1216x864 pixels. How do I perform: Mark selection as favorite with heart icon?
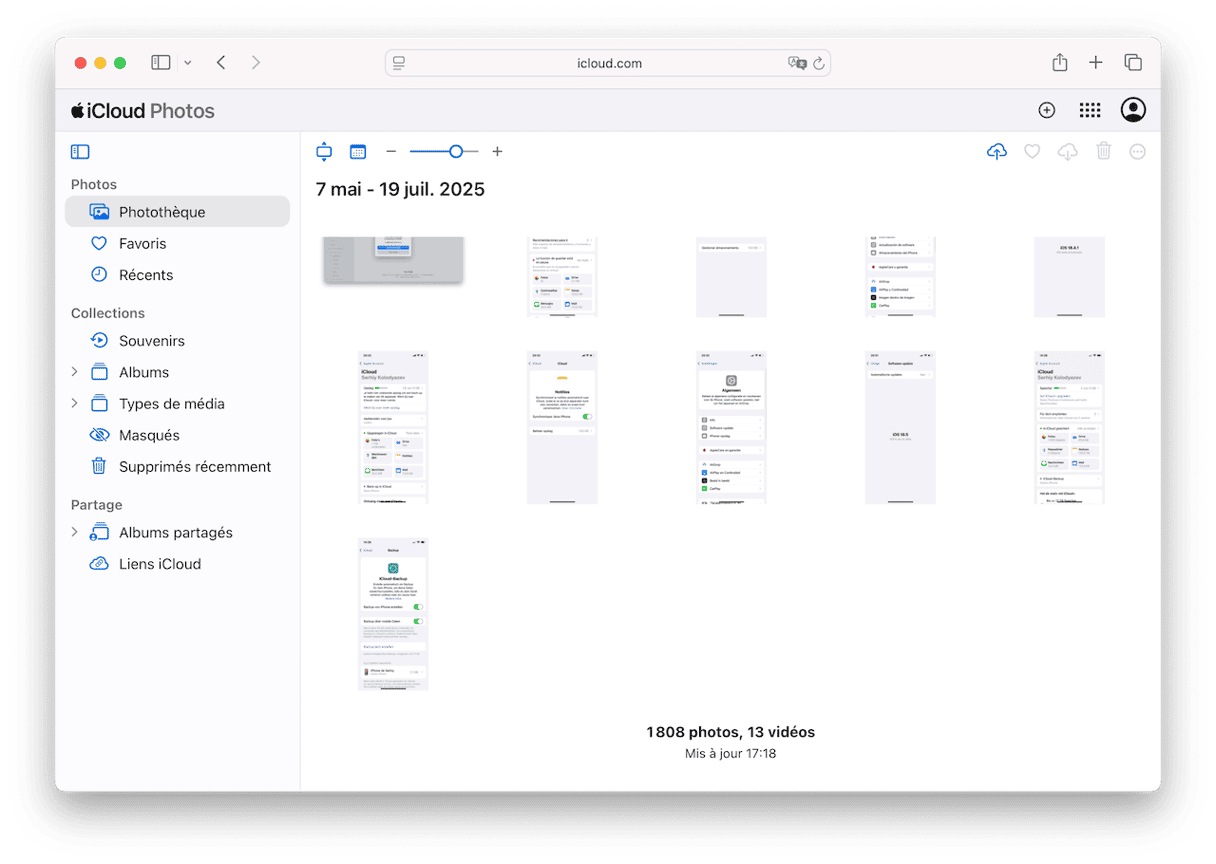click(1032, 152)
